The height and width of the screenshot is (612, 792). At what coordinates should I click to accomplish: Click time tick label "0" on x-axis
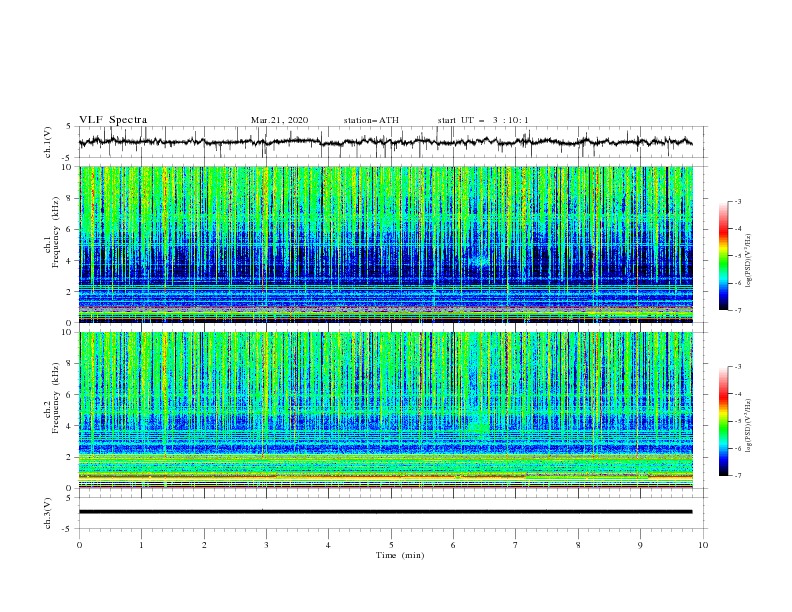click(x=79, y=545)
